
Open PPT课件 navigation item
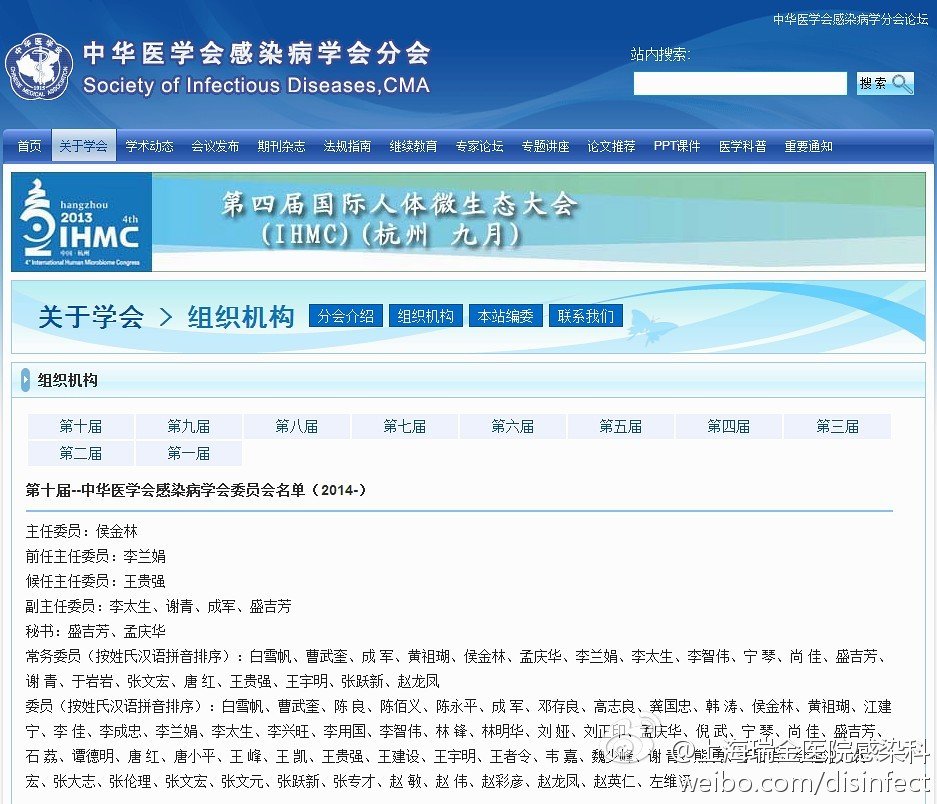tap(677, 146)
